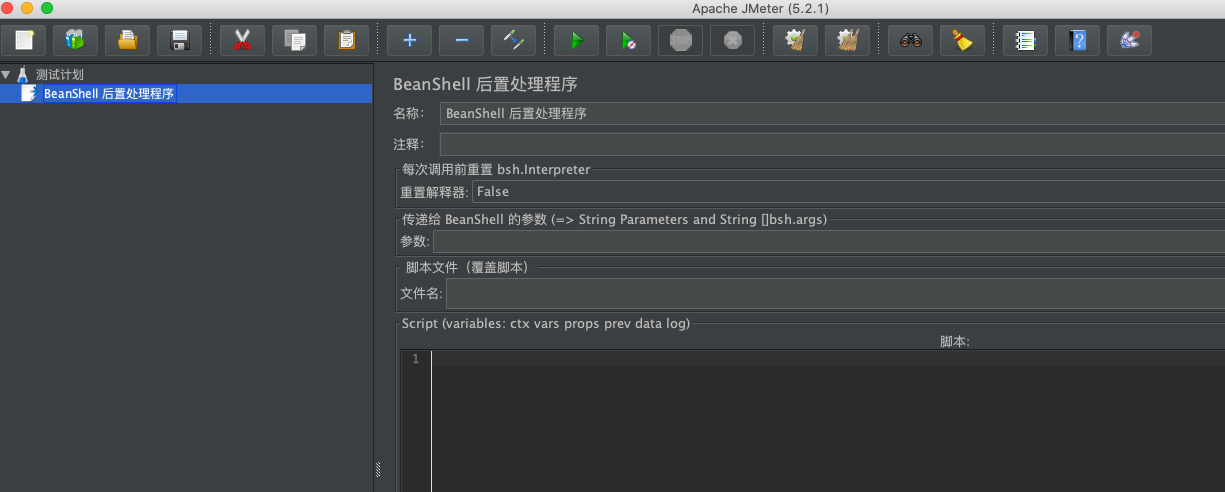
Task: Open the Templates icon
Action: (x=75, y=40)
